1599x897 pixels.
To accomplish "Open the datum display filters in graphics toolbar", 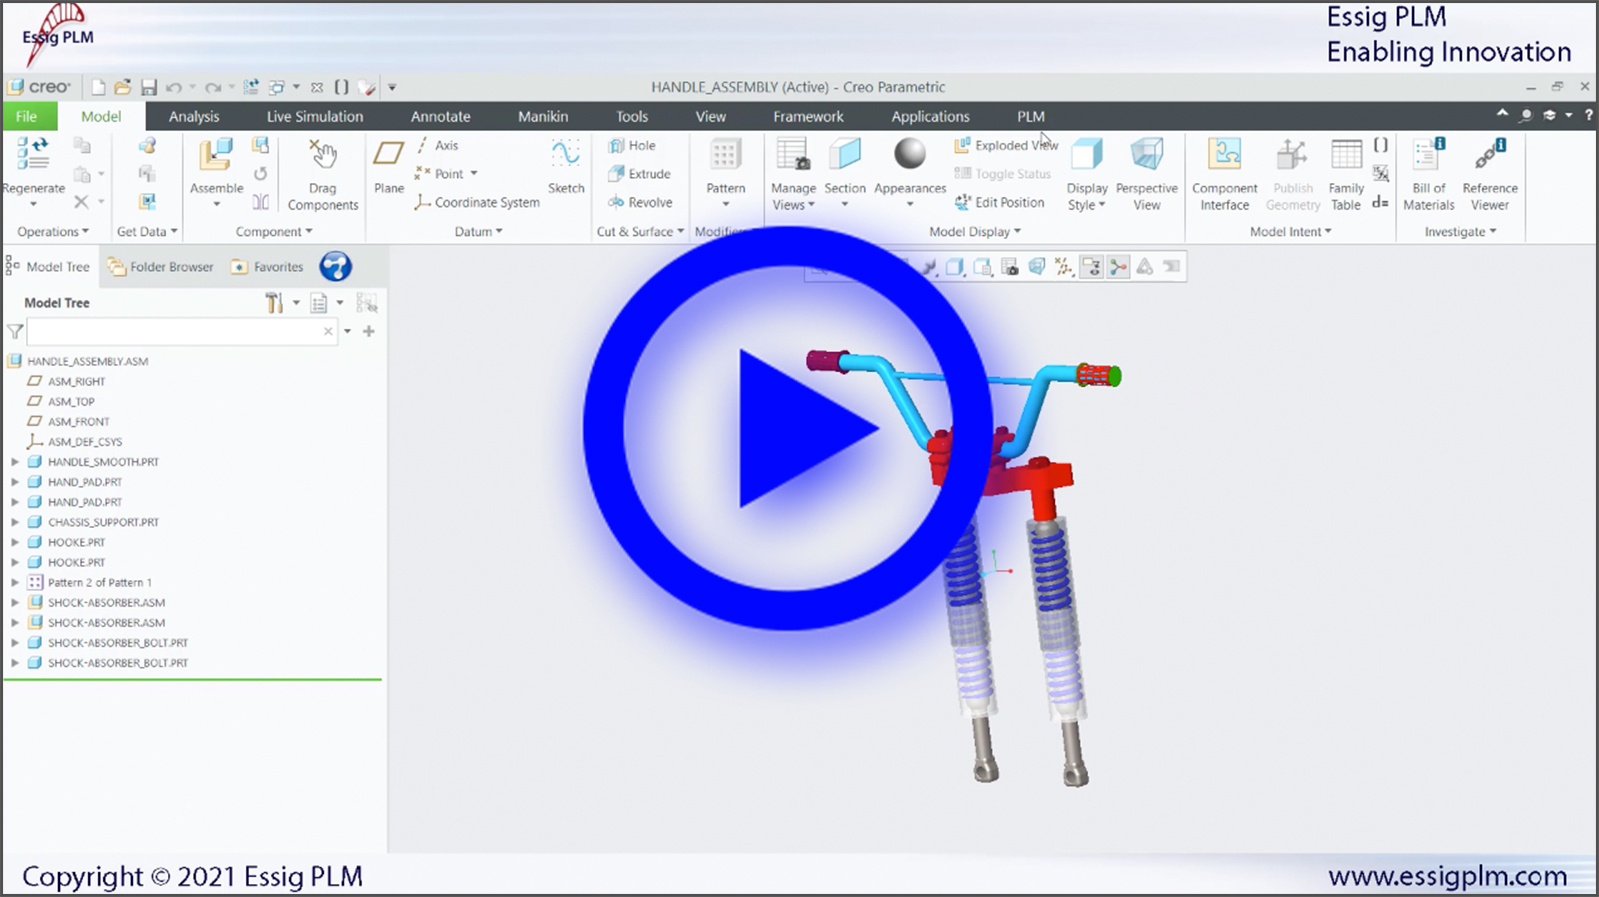I will click(1064, 267).
